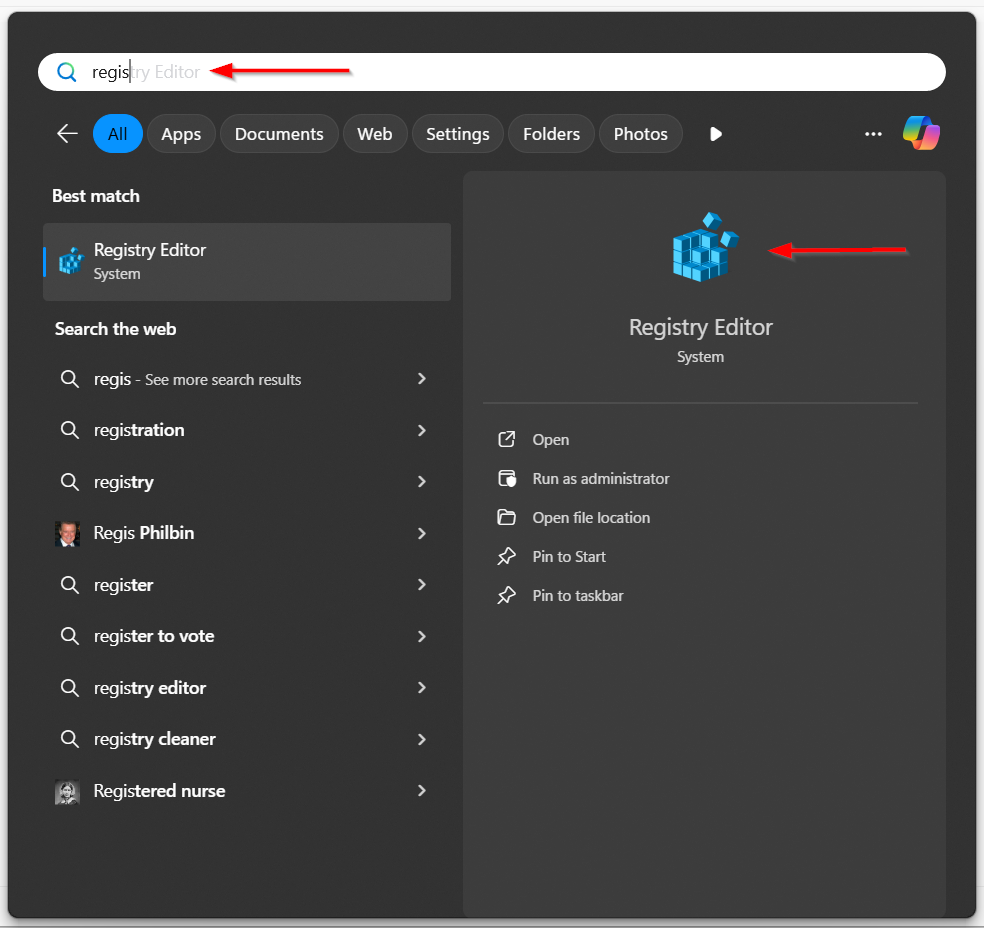
Task: Expand the 'registry editor' suggestion chevron
Action: [x=422, y=688]
